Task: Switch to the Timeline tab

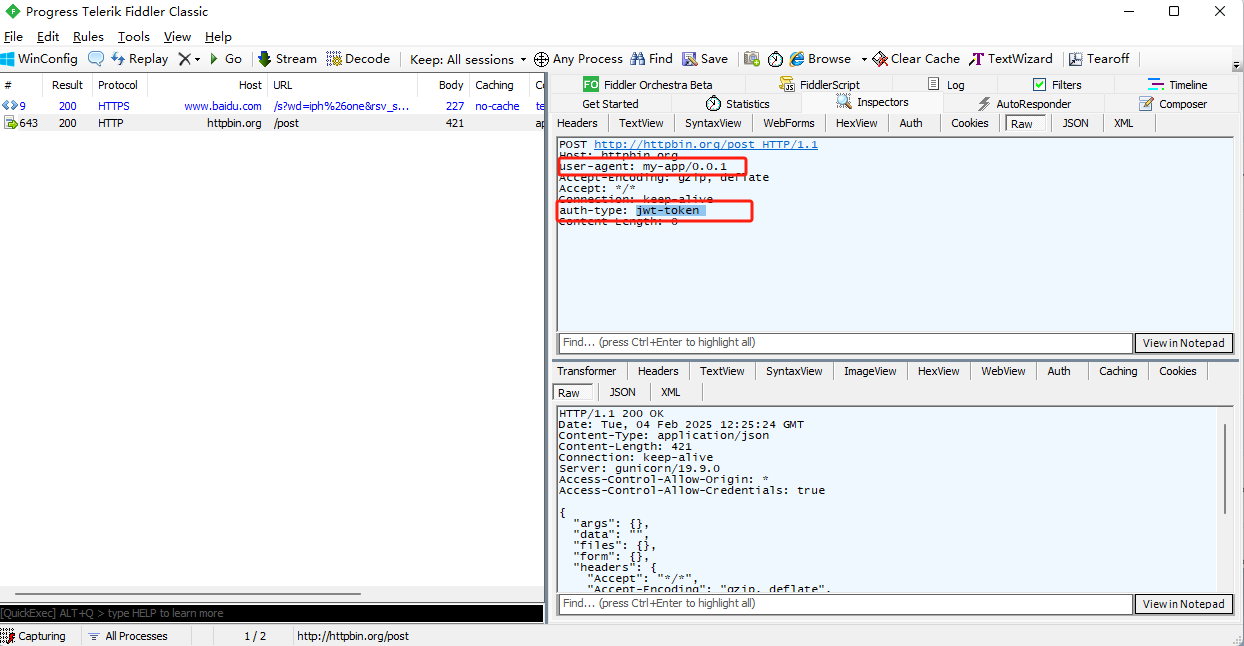Action: pos(1178,85)
